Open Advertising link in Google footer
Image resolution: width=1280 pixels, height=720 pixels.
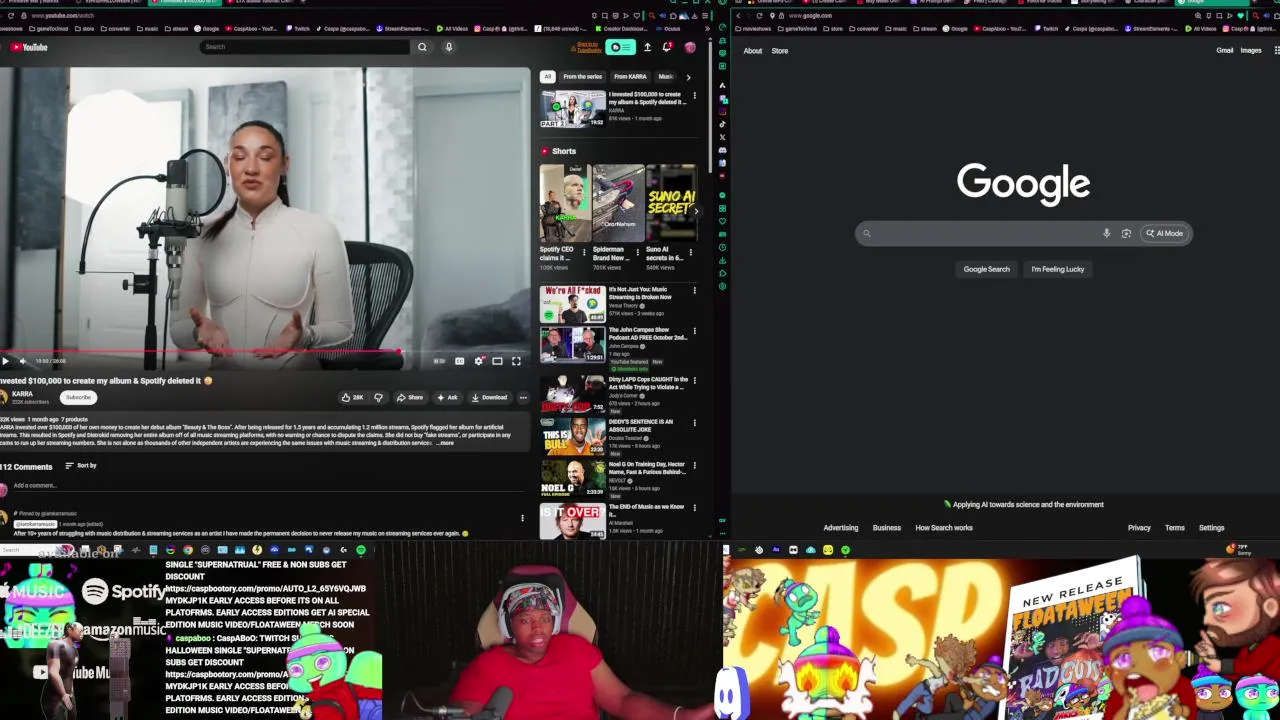tap(841, 528)
